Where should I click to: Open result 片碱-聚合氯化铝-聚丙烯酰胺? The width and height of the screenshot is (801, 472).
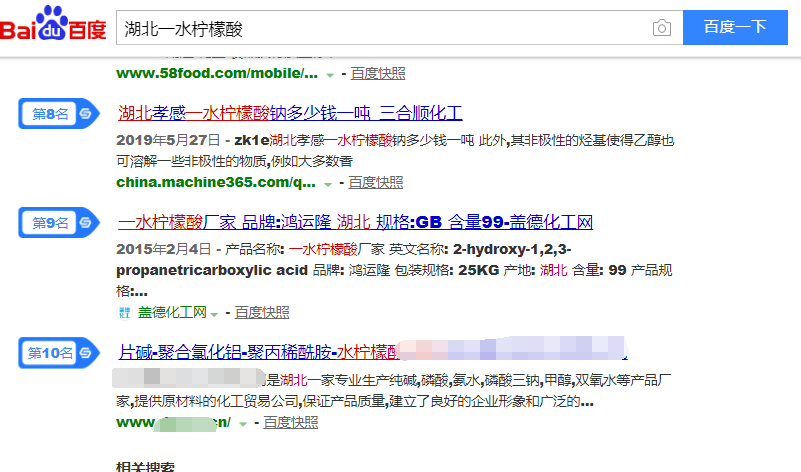(x=372, y=352)
